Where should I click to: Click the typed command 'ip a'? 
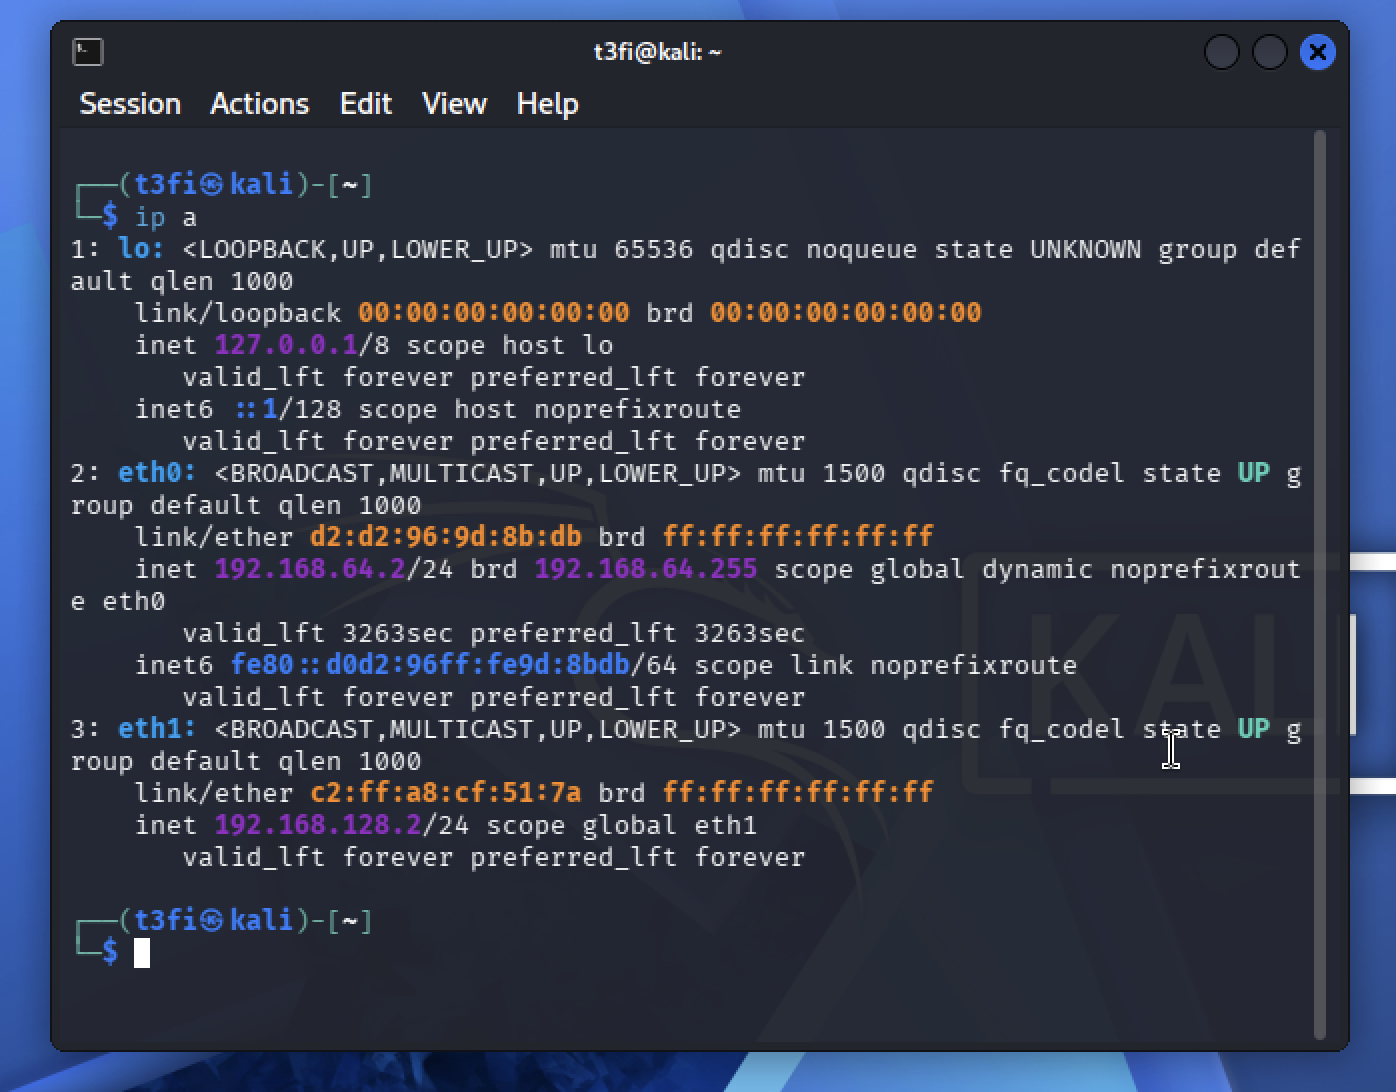166,217
